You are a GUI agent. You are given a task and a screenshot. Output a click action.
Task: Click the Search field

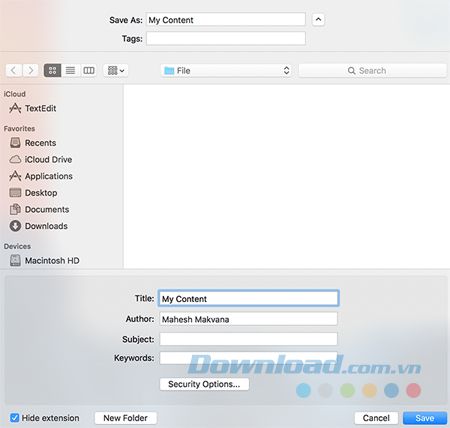click(372, 70)
